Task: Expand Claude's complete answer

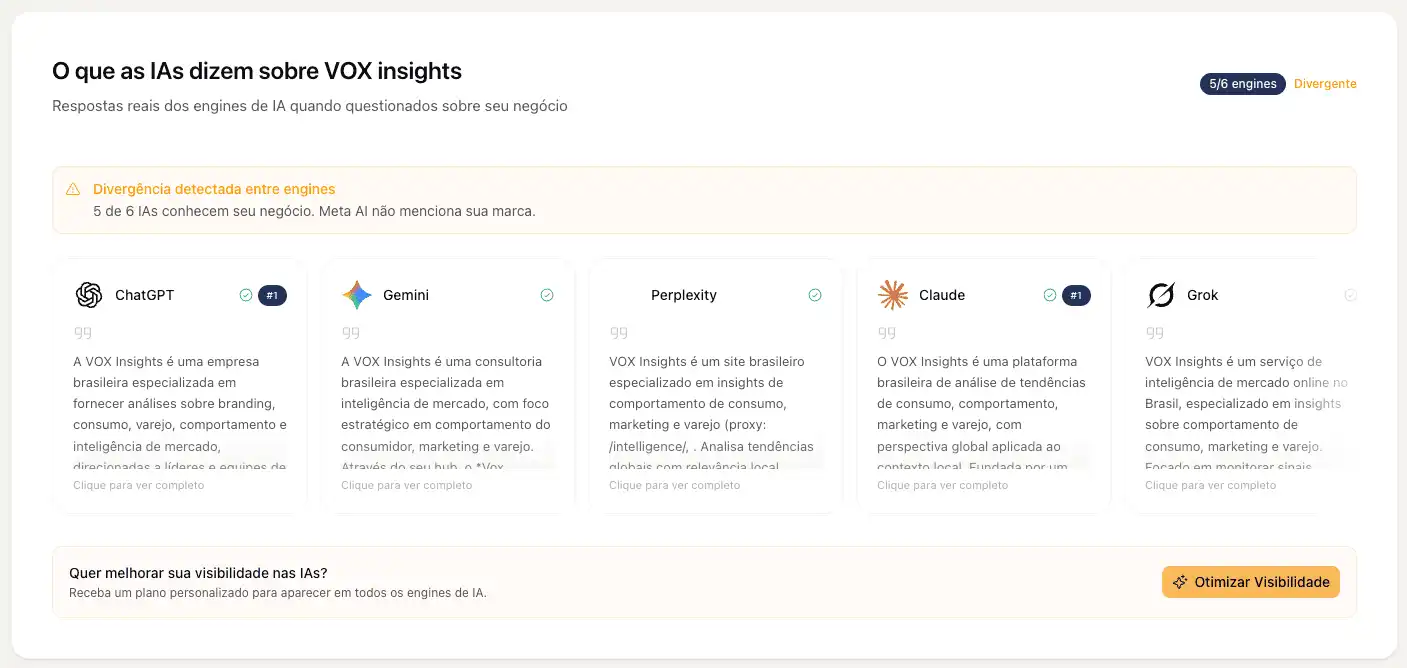Action: pos(941,485)
